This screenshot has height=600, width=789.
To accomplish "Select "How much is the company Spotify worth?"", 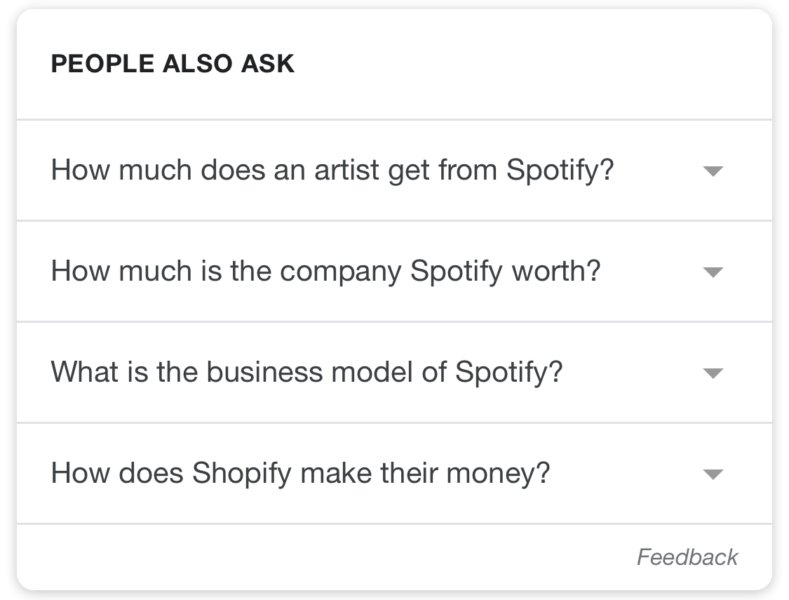I will (325, 271).
